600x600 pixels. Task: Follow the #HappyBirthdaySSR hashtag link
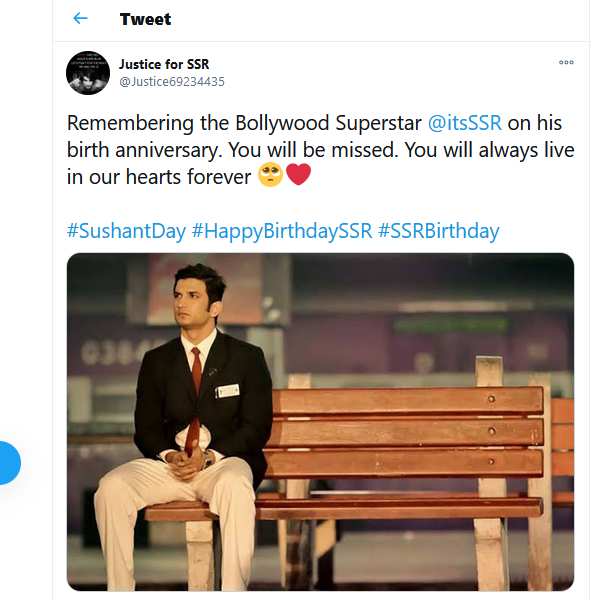pos(281,231)
